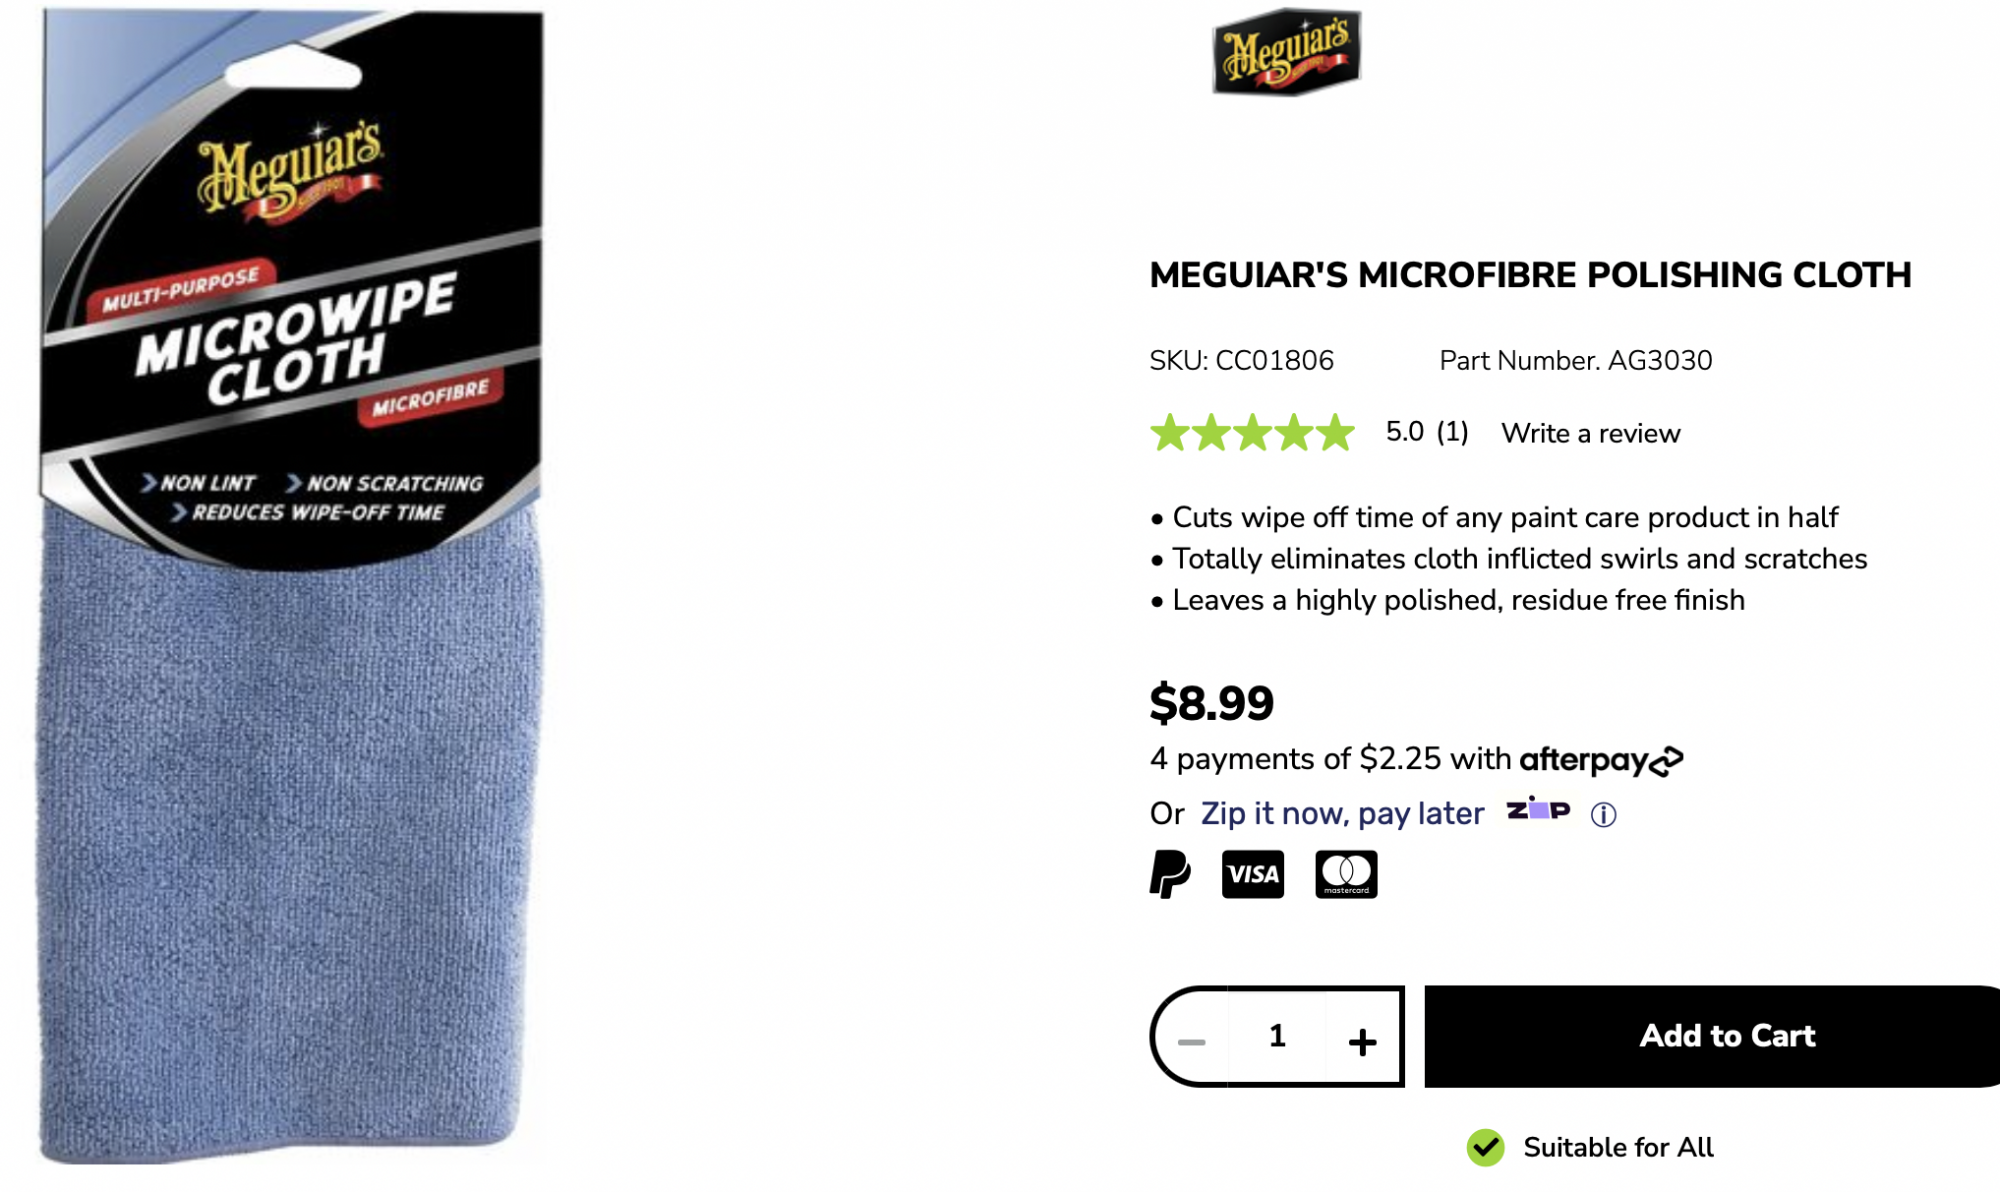Click the $8.99 price

(1211, 702)
